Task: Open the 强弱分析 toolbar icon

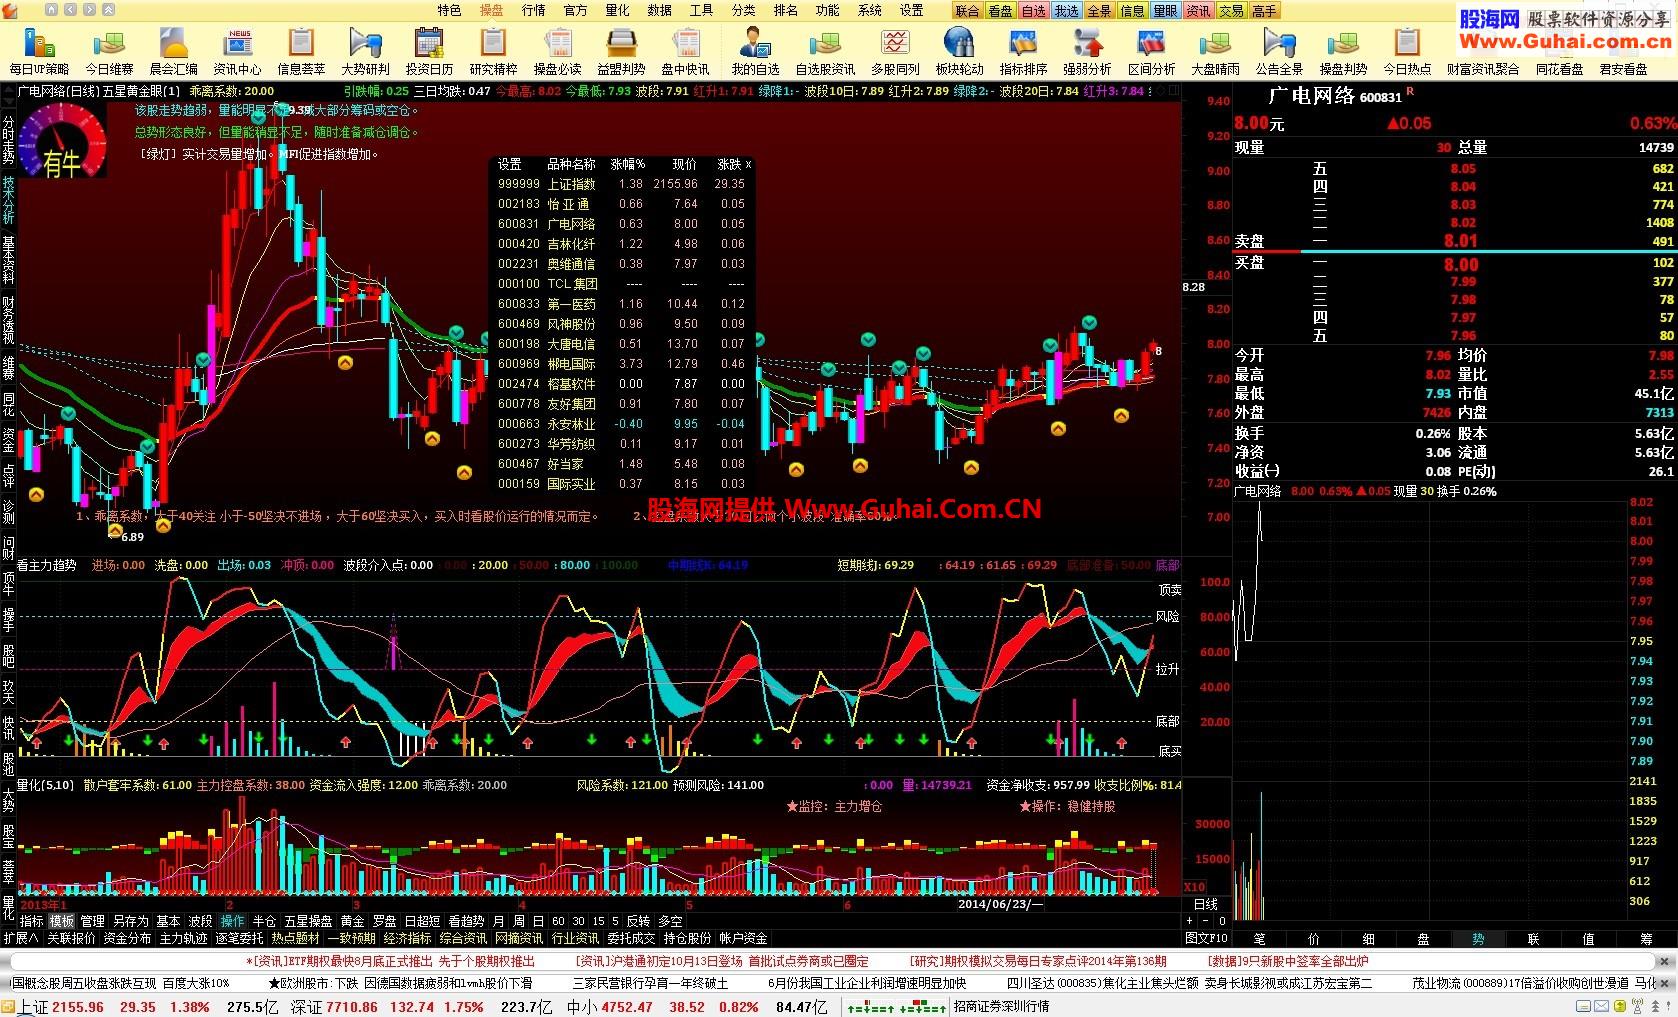Action: (x=1087, y=51)
